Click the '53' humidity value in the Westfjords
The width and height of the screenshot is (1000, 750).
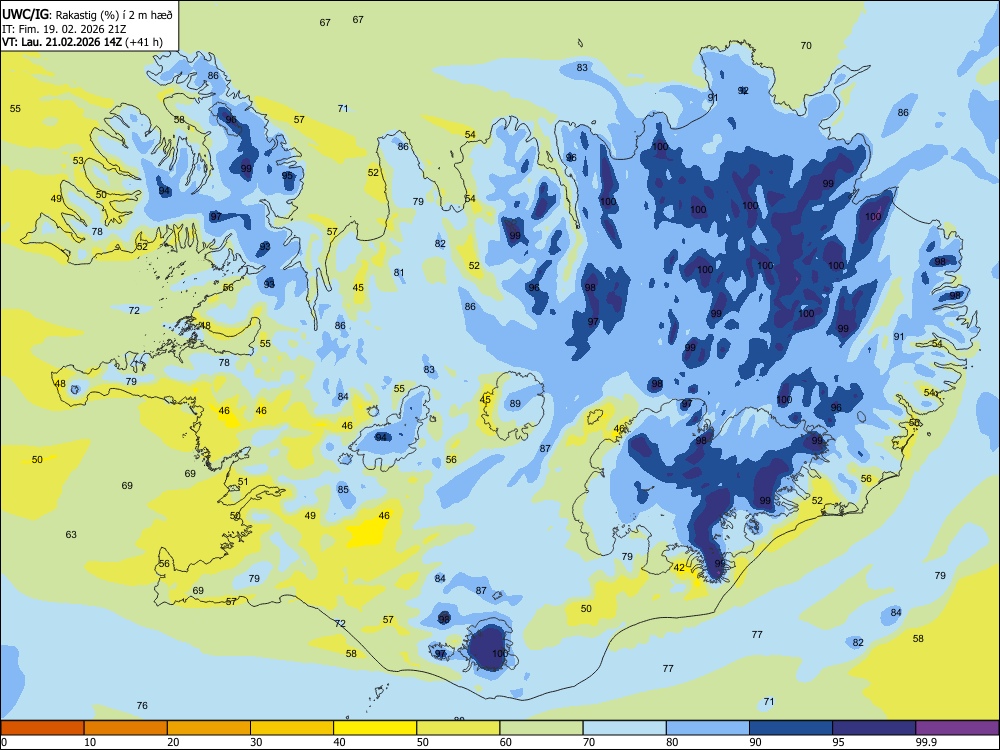pos(78,161)
